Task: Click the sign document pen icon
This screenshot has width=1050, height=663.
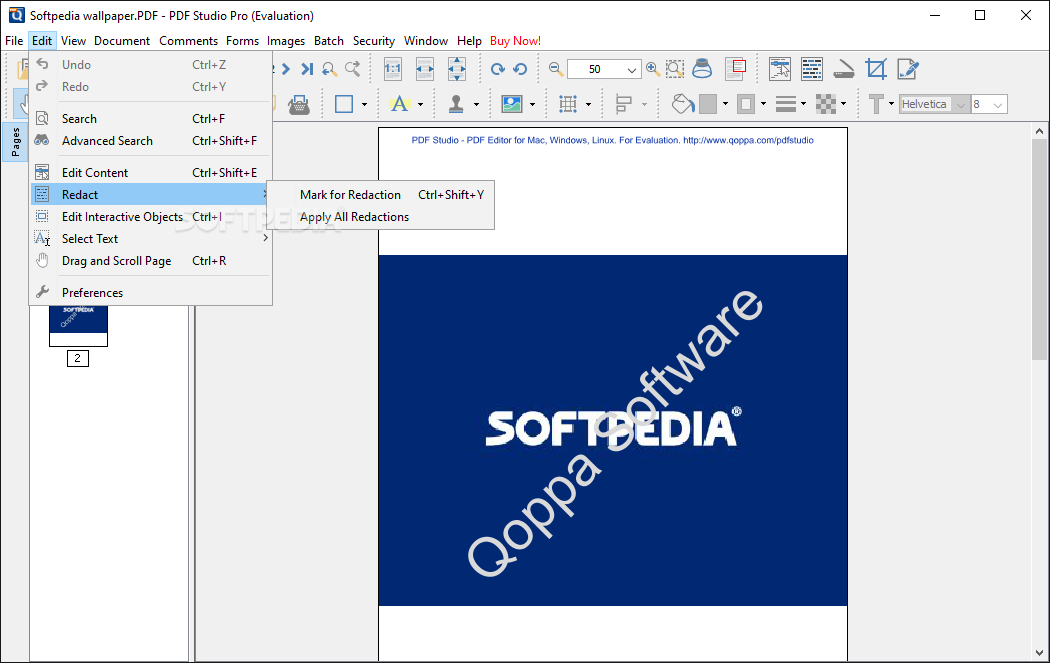Action: pos(908,69)
